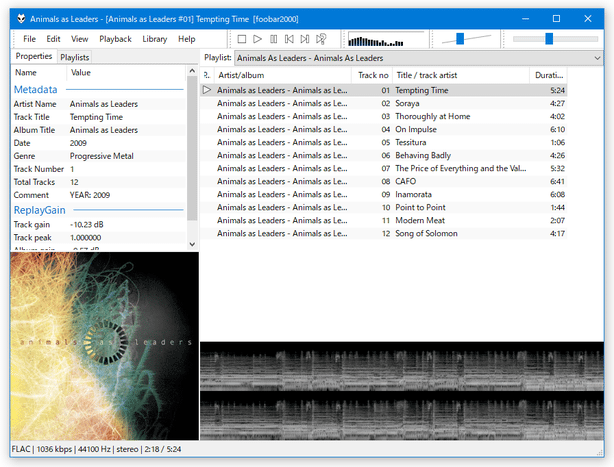Click the Name column header in properties
The height and width of the screenshot is (467, 614).
coord(39,73)
